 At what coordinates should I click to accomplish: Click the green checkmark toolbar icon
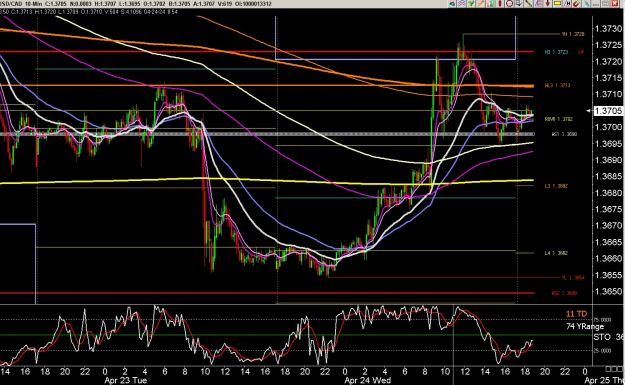(471, 4)
